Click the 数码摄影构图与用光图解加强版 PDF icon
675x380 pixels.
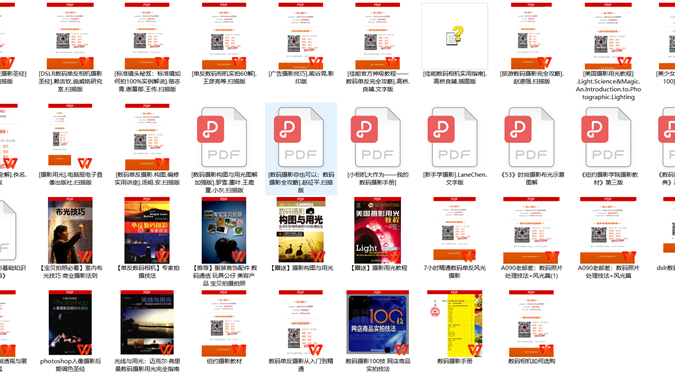pos(224,137)
